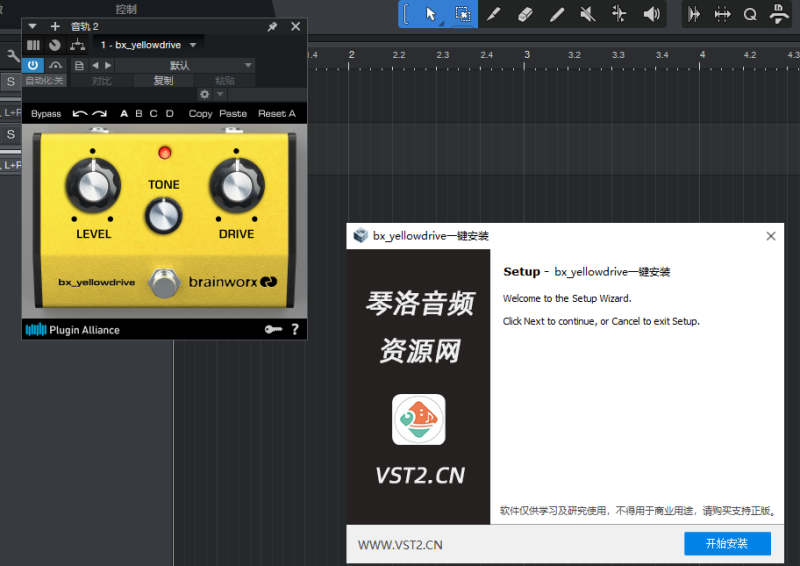
Task: Click Copy in the plugin toolbar
Action: (x=200, y=113)
